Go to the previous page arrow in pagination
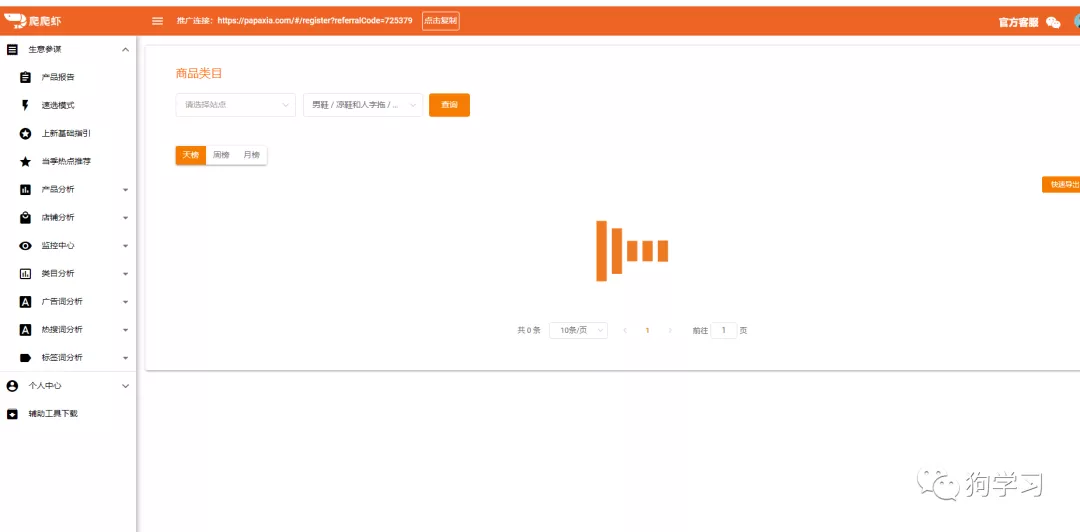Image resolution: width=1080 pixels, height=532 pixels. 625,331
